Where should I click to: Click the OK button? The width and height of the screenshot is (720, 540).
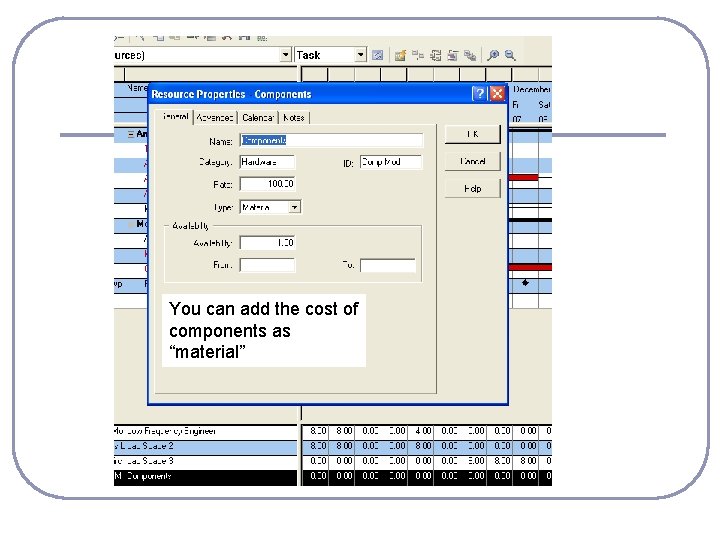(472, 134)
